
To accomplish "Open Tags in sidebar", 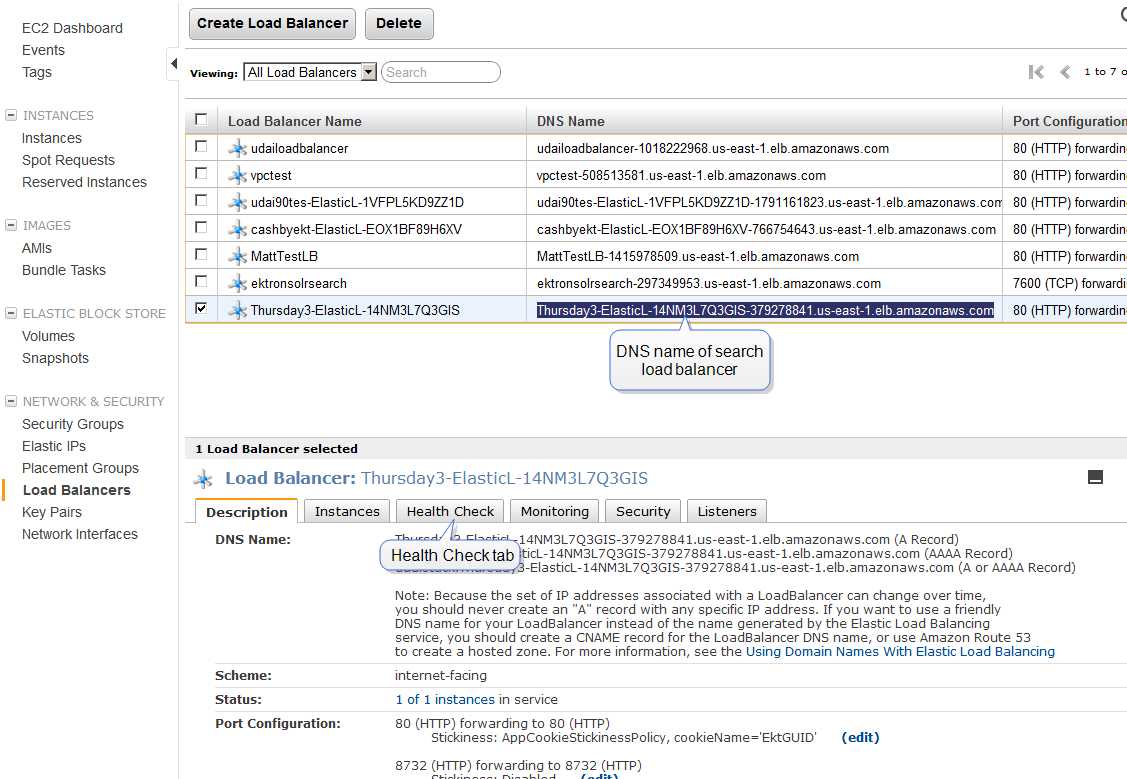I will tap(37, 72).
